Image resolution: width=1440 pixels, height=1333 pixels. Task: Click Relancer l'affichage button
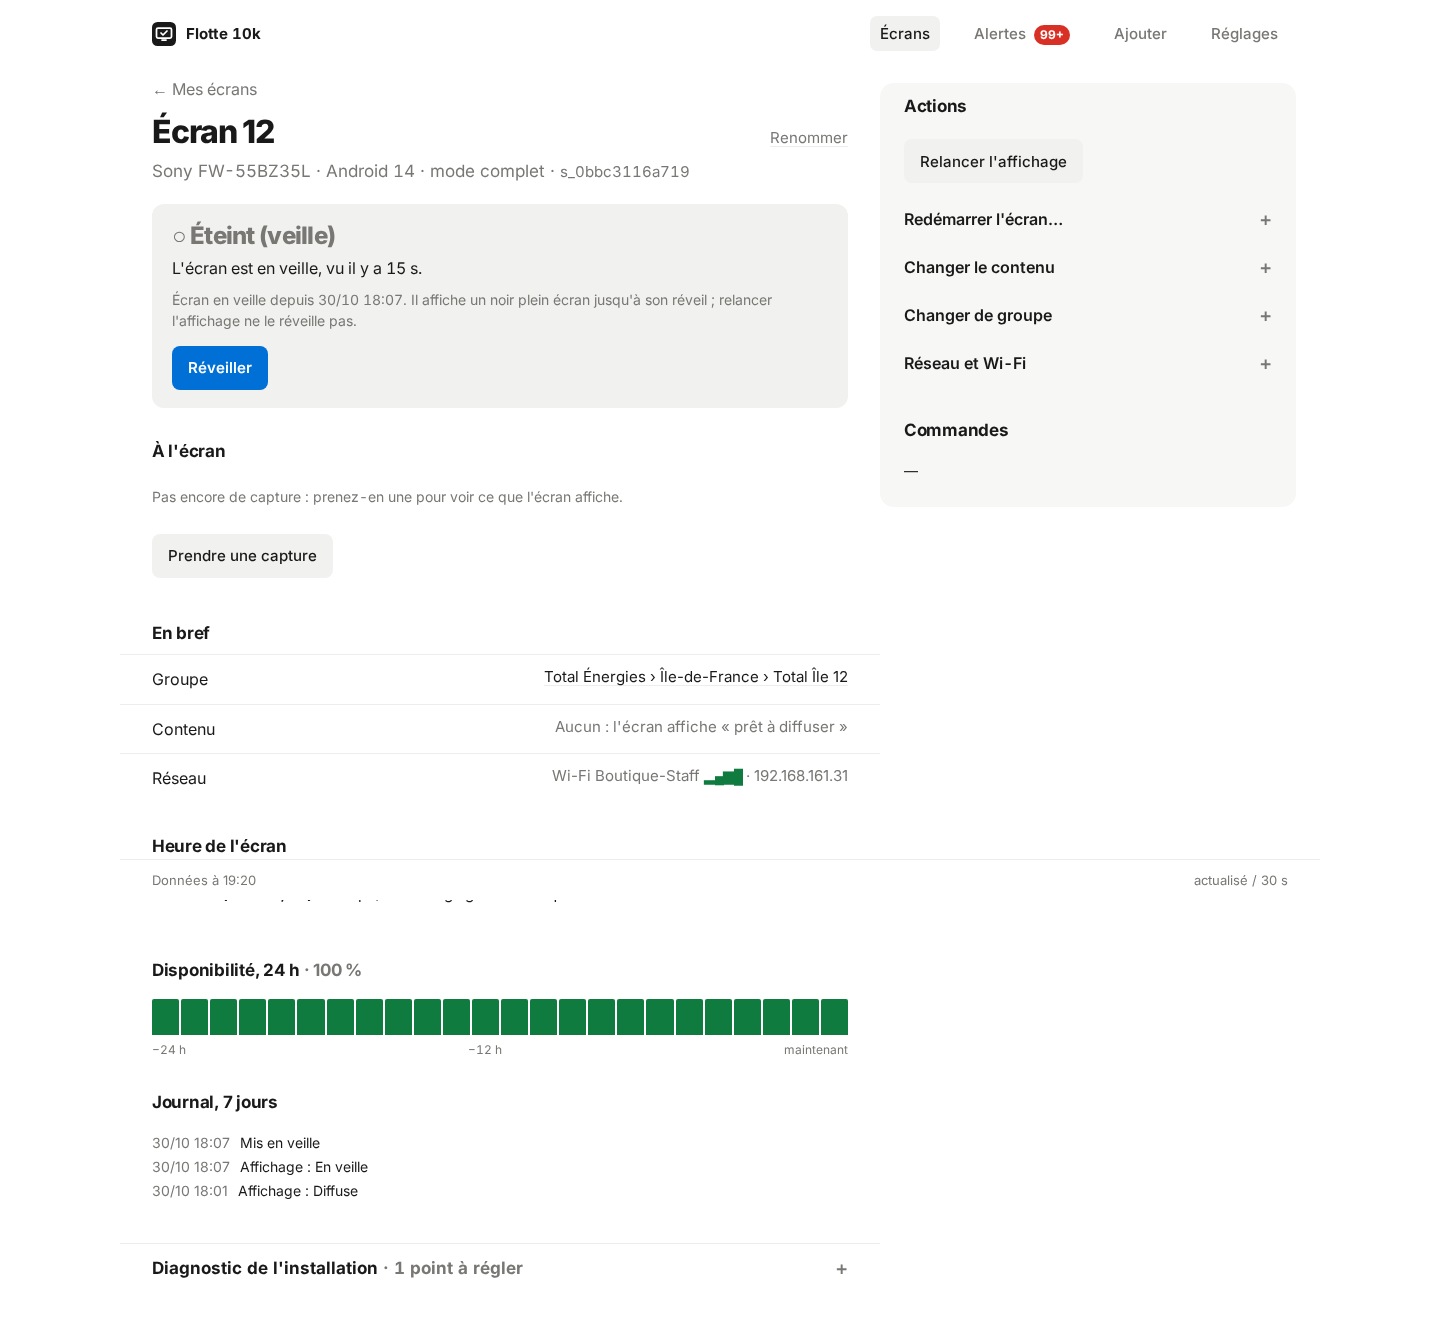(x=993, y=162)
